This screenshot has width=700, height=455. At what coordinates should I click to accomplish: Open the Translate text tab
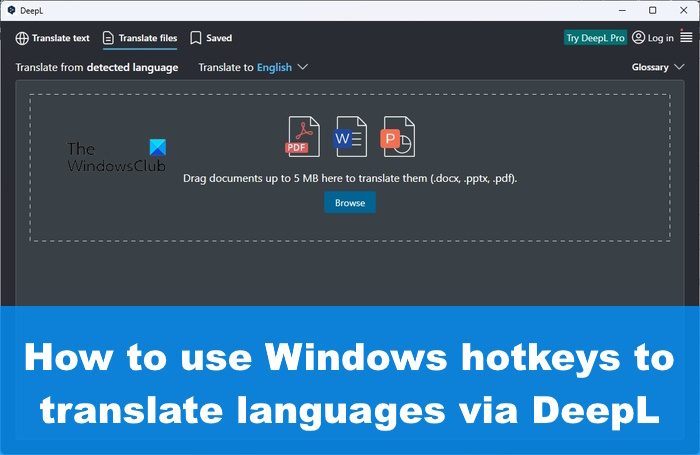click(53, 38)
